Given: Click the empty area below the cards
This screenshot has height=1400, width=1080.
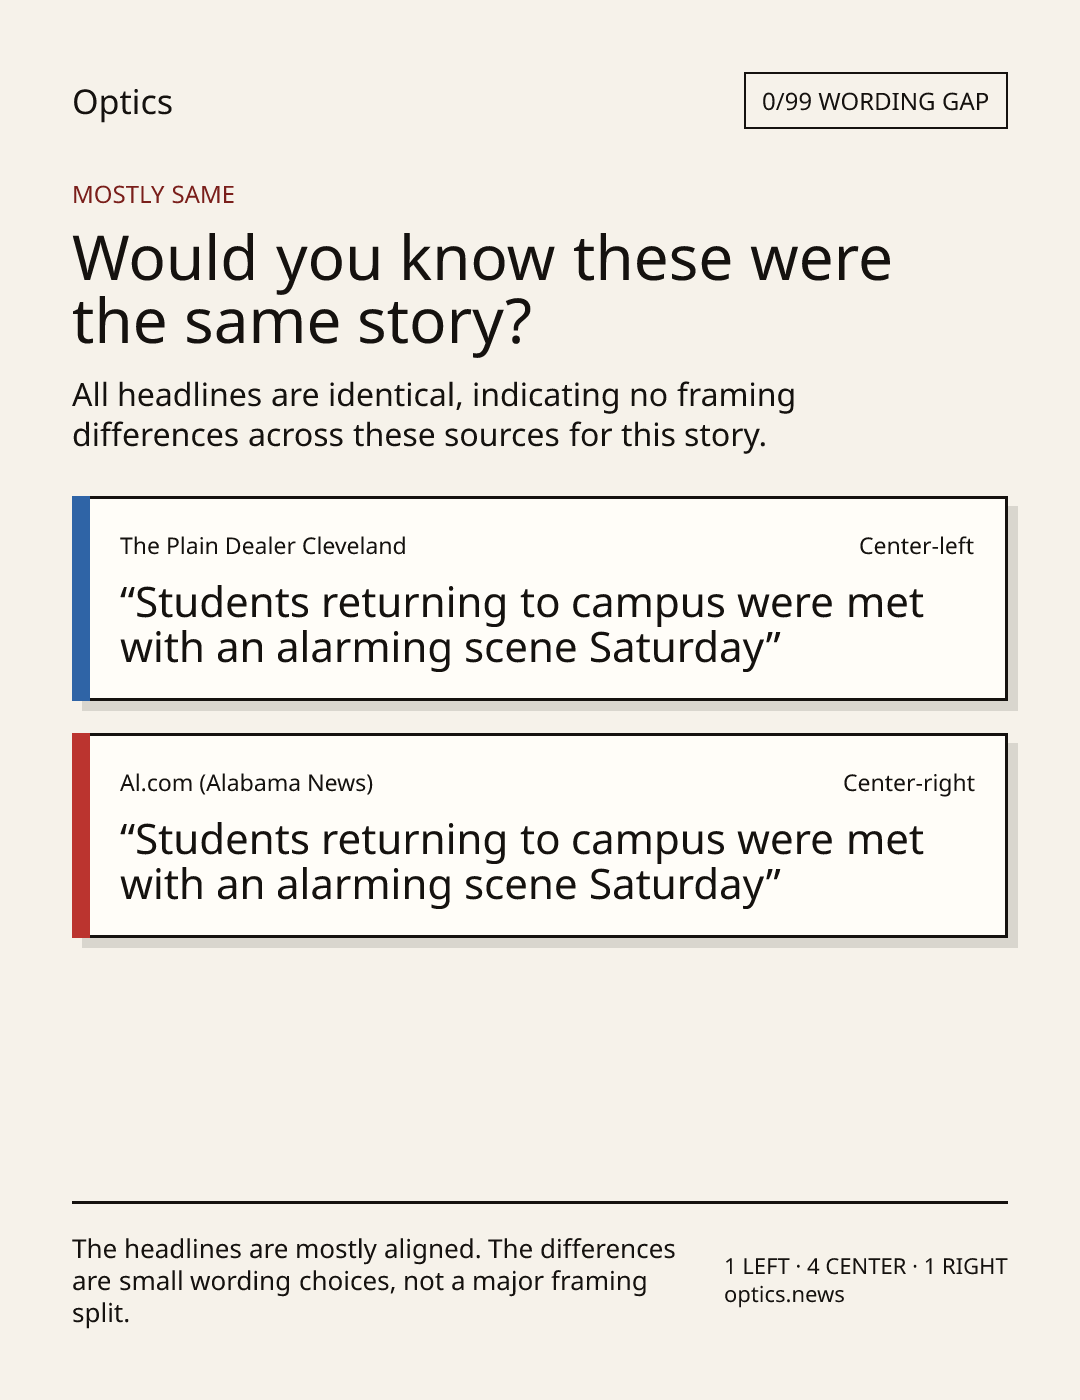Looking at the screenshot, I should [x=540, y=1070].
